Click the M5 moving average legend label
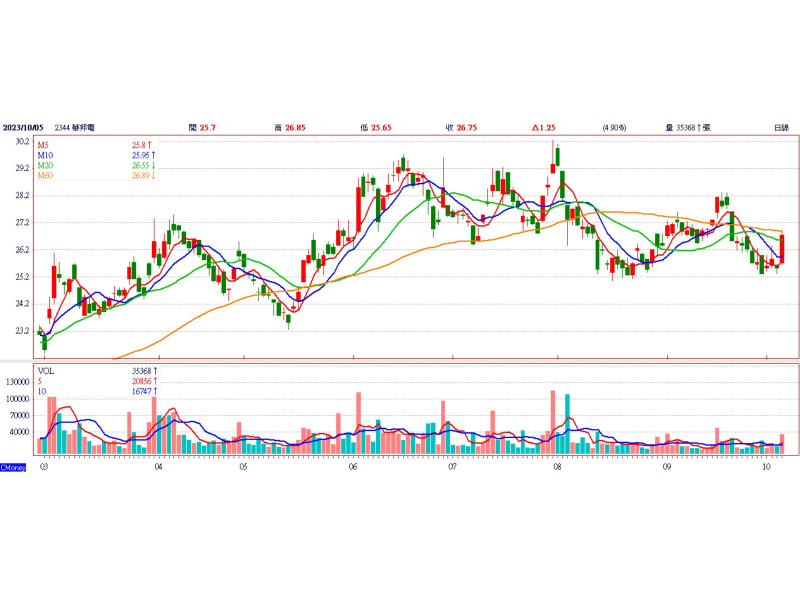This screenshot has width=800, height=600. coord(44,146)
